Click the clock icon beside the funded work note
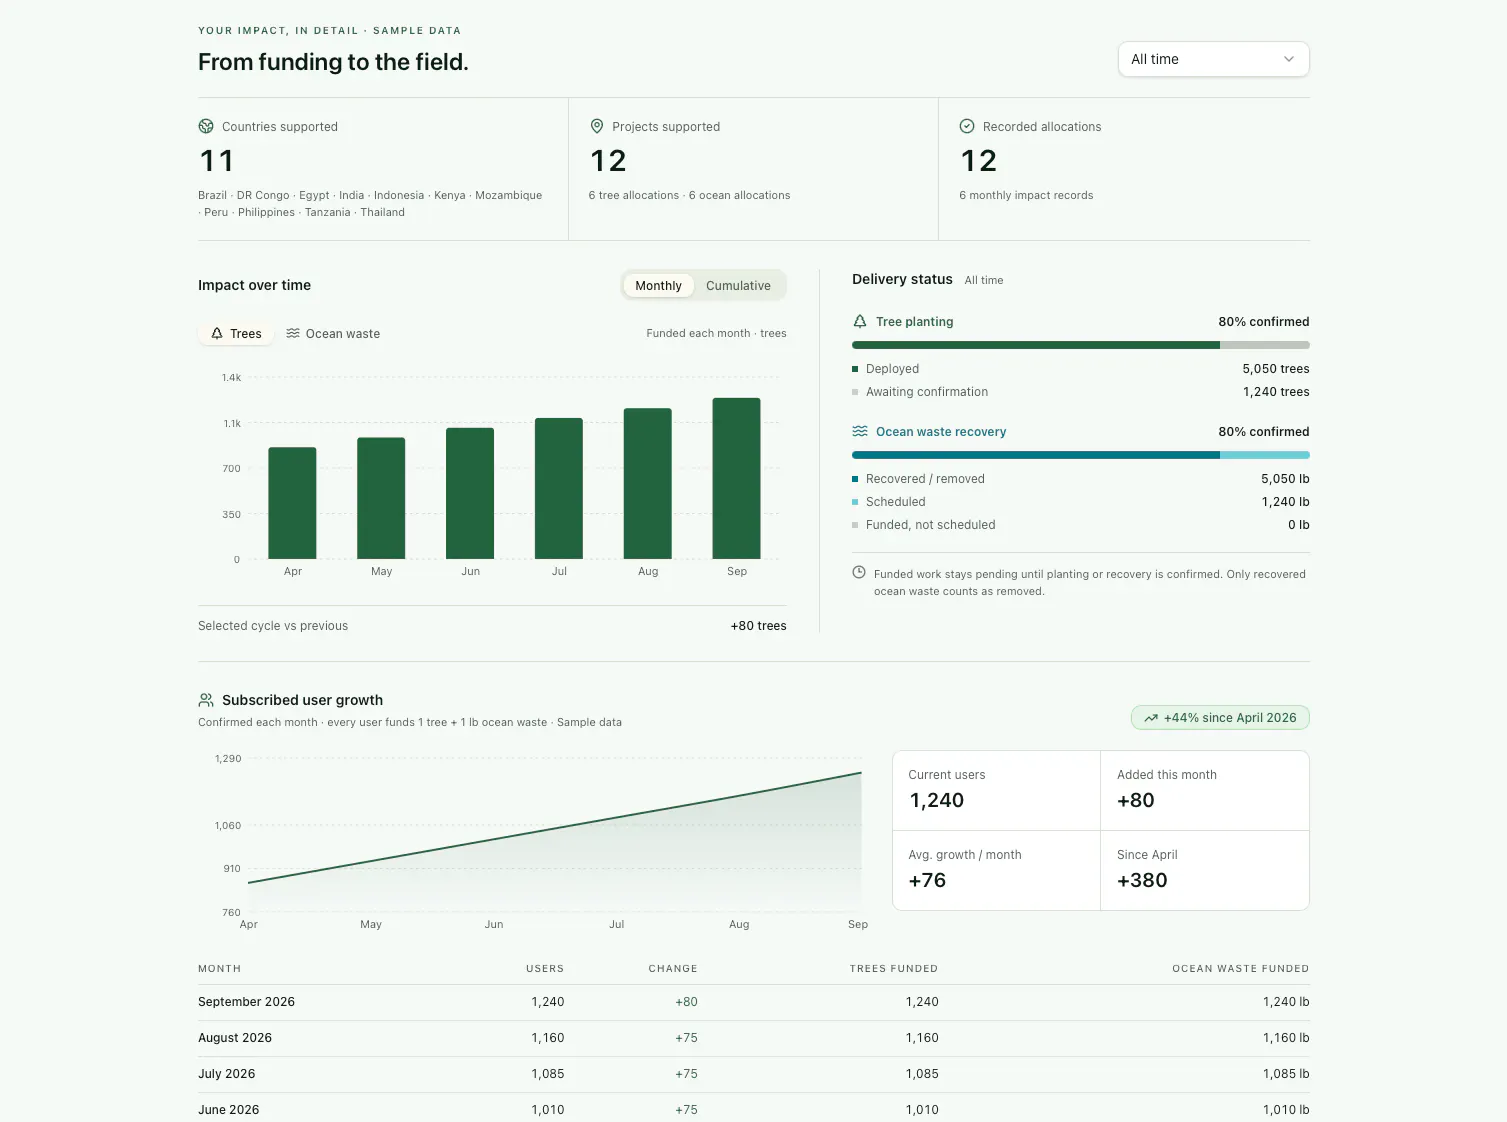The image size is (1507, 1122). [859, 572]
